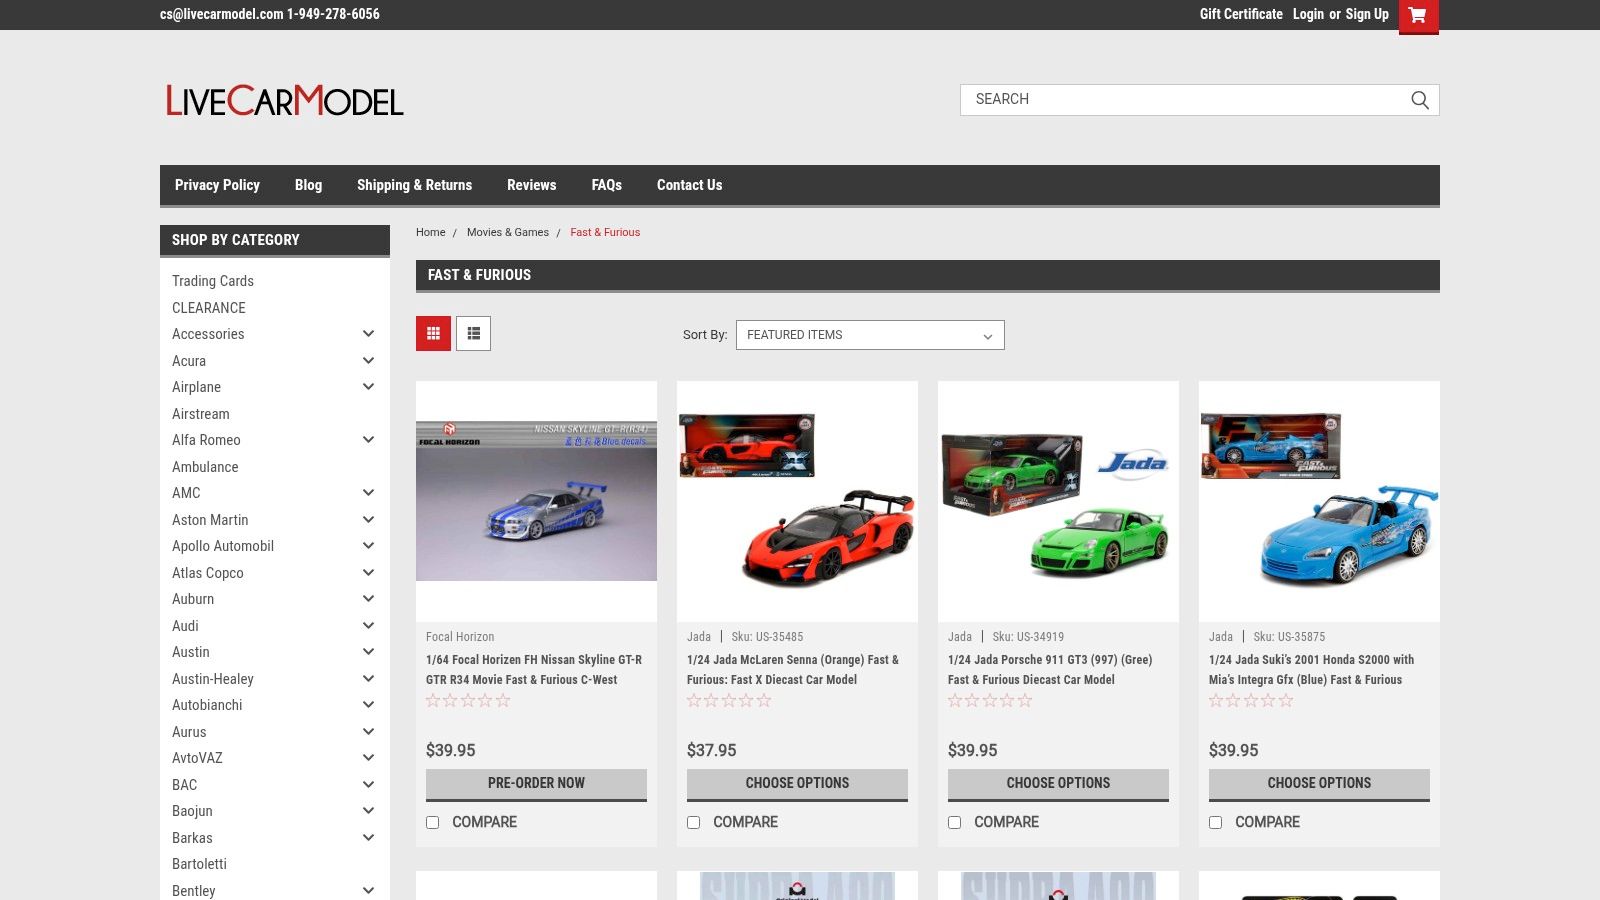1600x900 pixels.
Task: Tick Compare for McLaren Senna
Action: [x=694, y=822]
